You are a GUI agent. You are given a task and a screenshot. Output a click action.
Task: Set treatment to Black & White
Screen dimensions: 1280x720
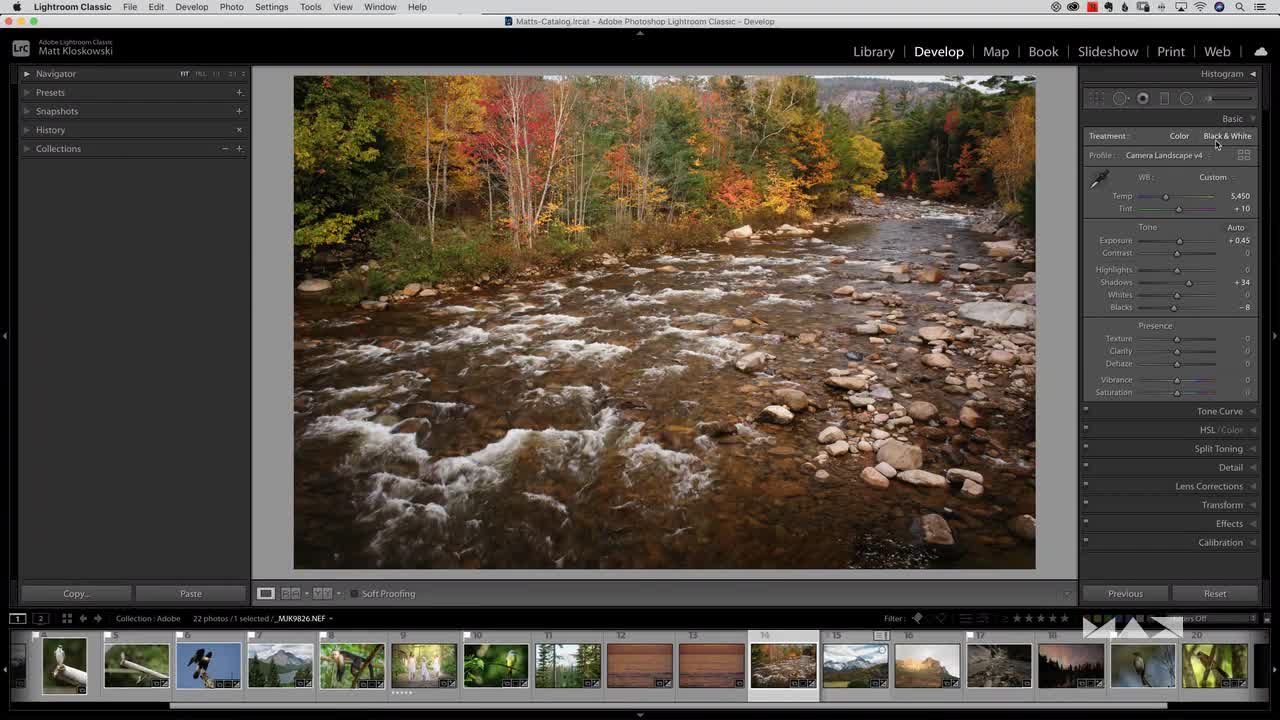pyautogui.click(x=1227, y=136)
